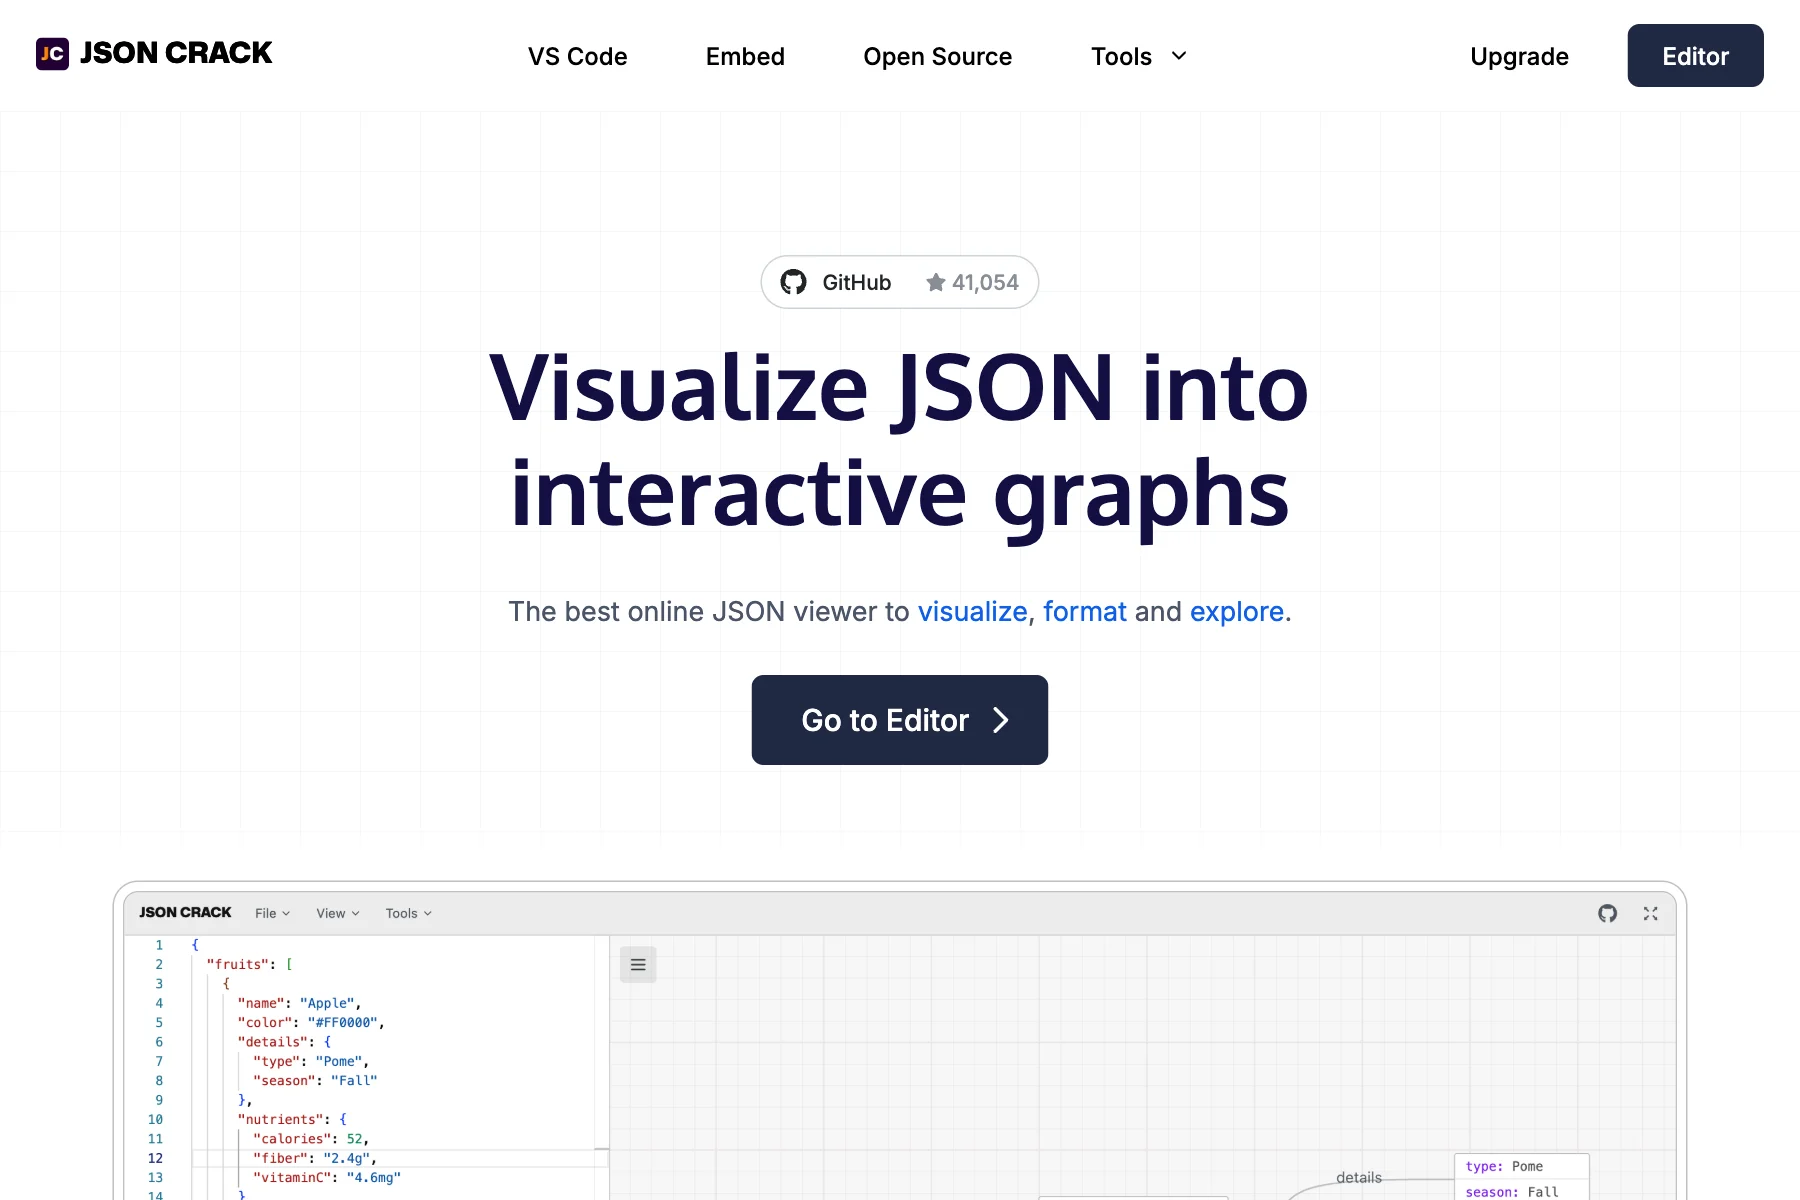Screen dimensions: 1800x1200
Task: Click the arrow chevron inside Go to Editor
Action: click(x=1000, y=720)
